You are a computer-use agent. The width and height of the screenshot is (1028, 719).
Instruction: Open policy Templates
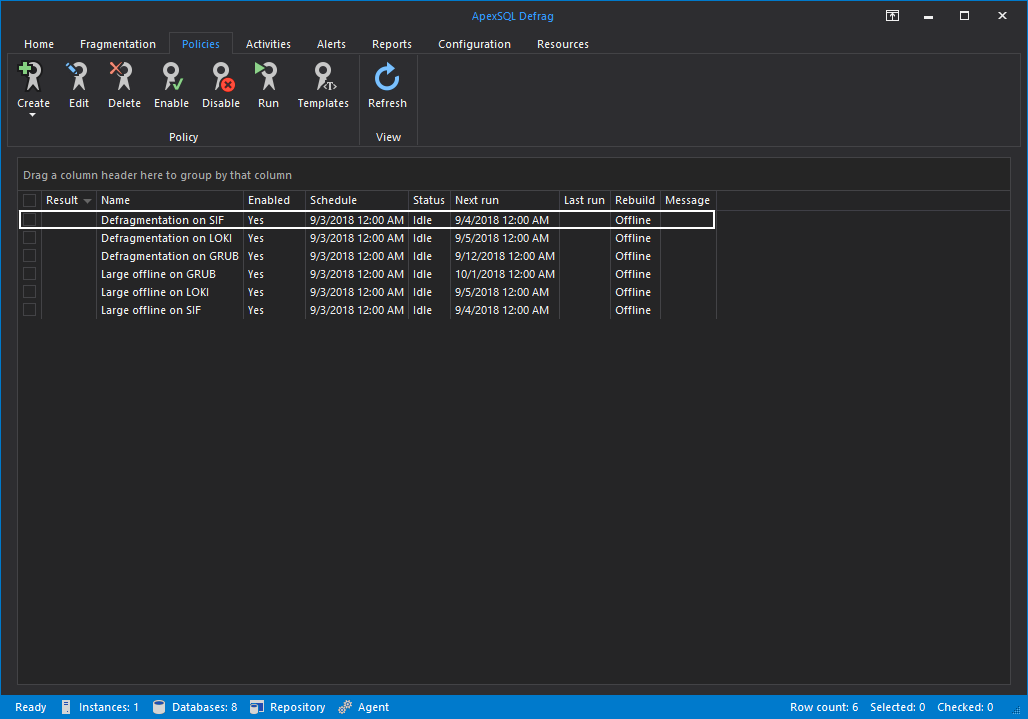tap(323, 78)
